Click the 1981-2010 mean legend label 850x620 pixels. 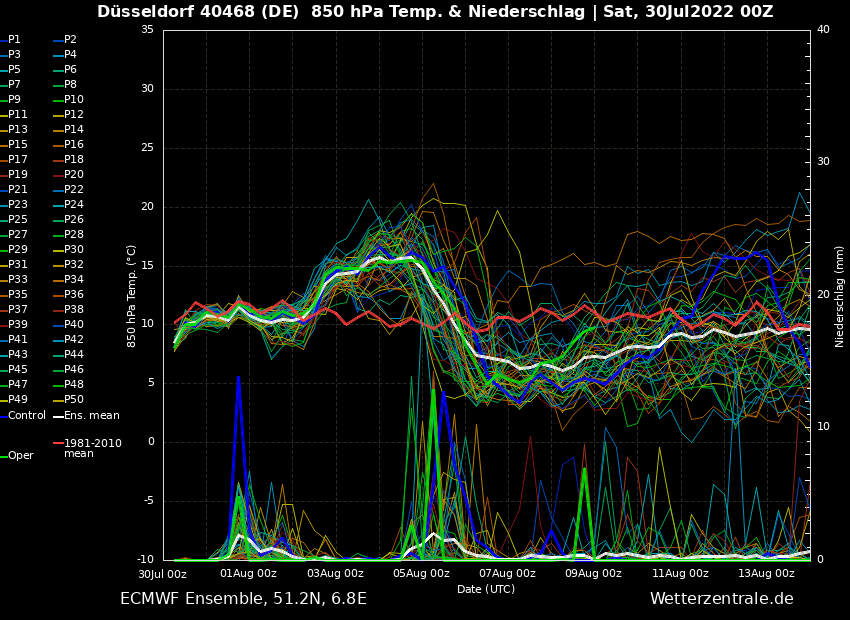[92, 448]
